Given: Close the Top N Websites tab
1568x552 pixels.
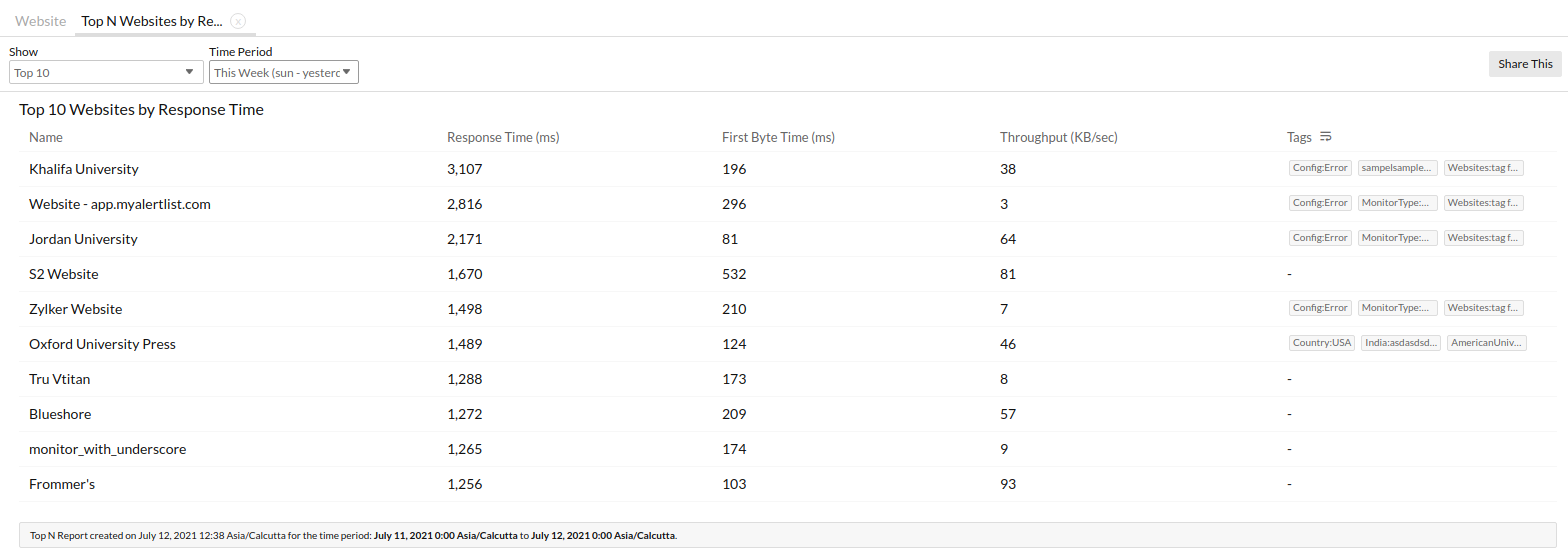Looking at the screenshot, I should (x=237, y=21).
